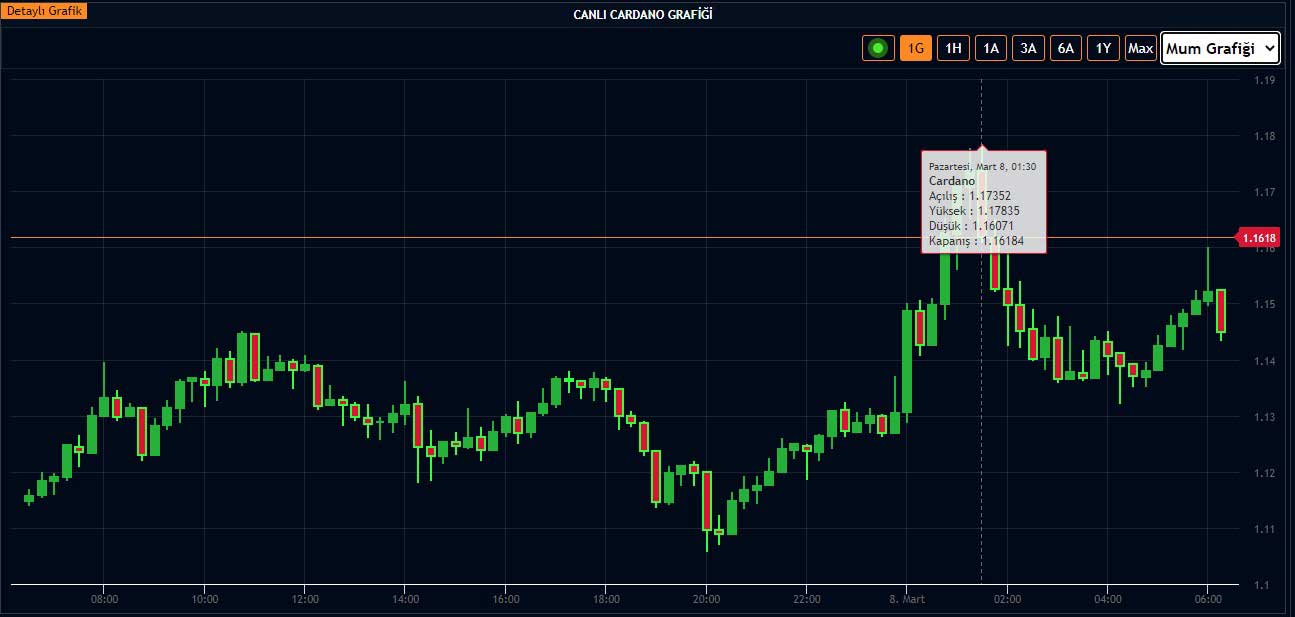Select the Yüksek : 1.17835 value
The image size is (1295, 617).
click(x=974, y=211)
